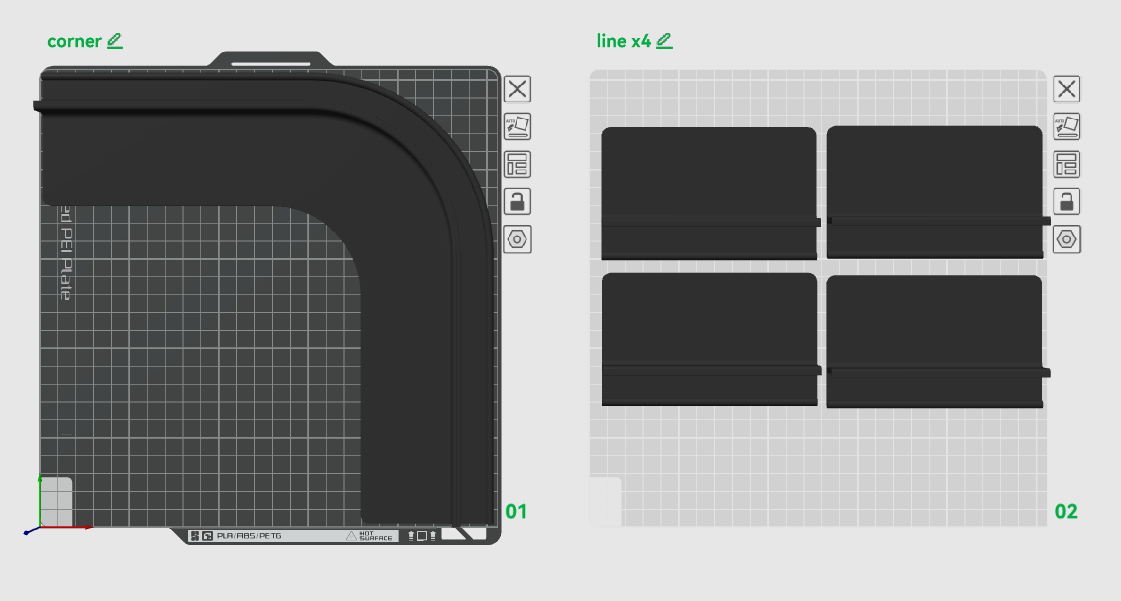The image size is (1121, 601).
Task: Auto-orient objects on plate 02
Action: click(1067, 126)
